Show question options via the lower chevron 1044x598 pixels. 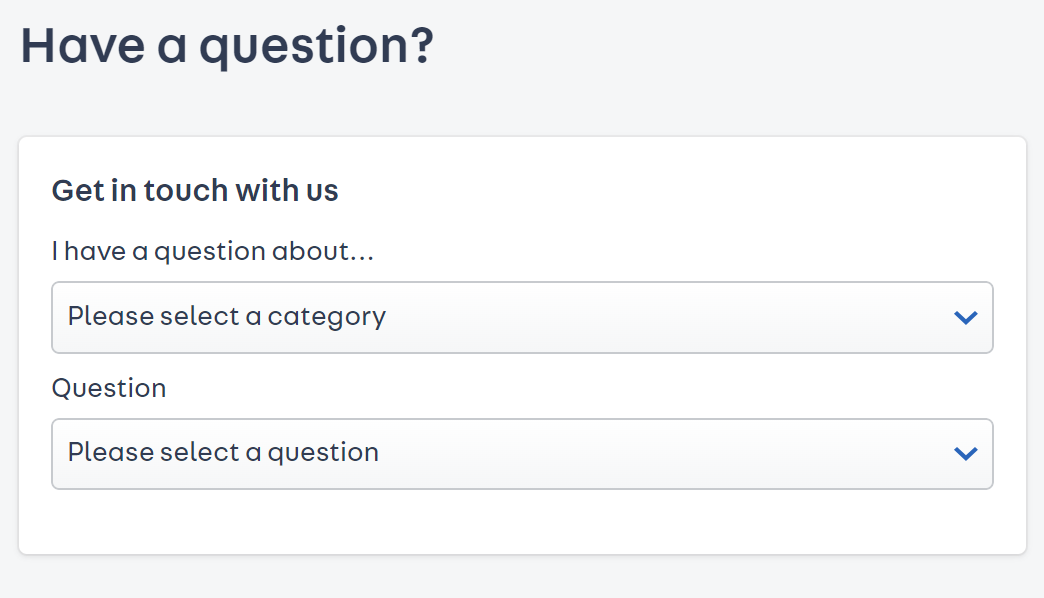(965, 454)
